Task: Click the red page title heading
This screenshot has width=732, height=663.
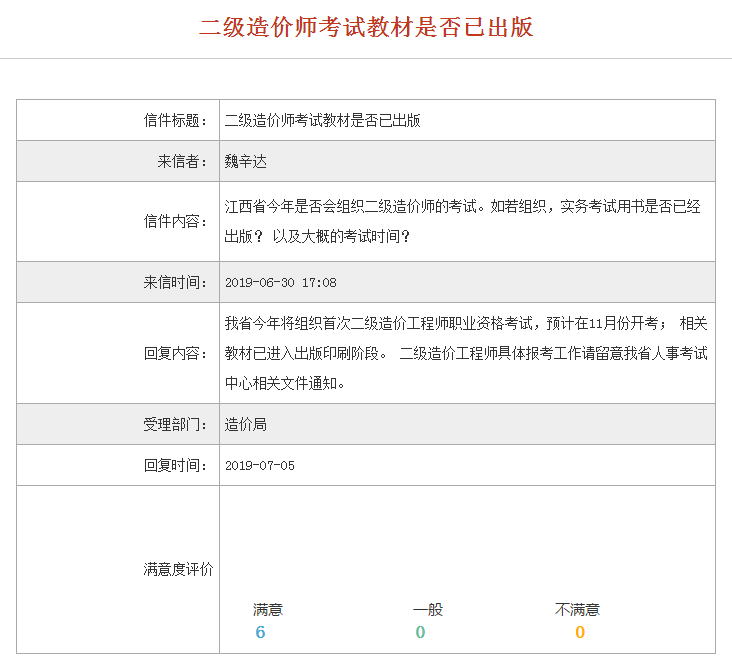Action: click(x=366, y=27)
